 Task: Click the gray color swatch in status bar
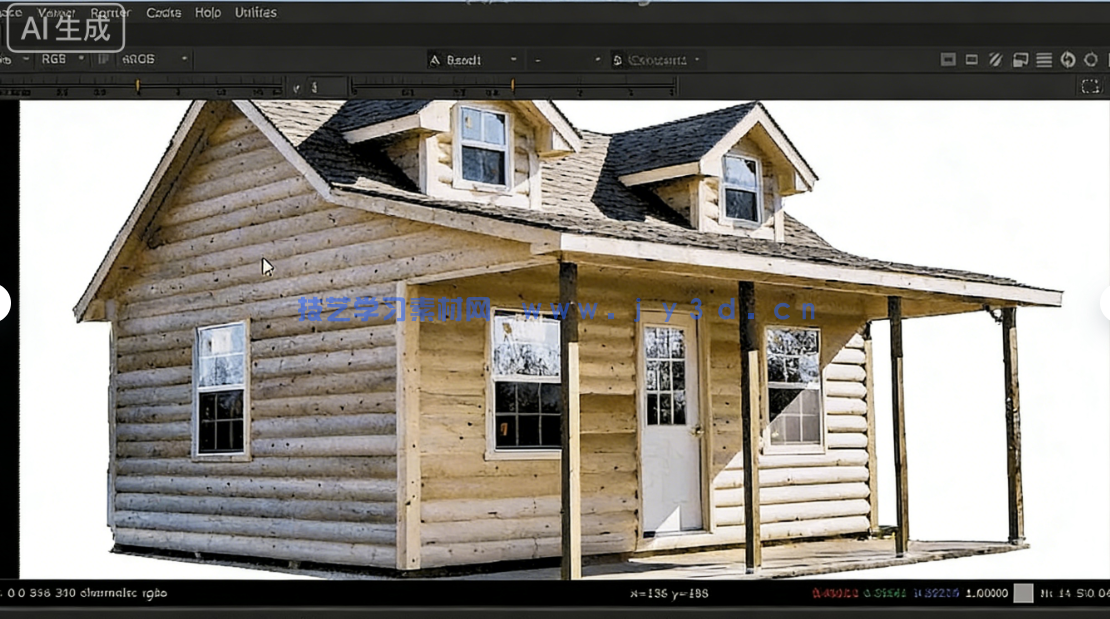(x=1022, y=593)
